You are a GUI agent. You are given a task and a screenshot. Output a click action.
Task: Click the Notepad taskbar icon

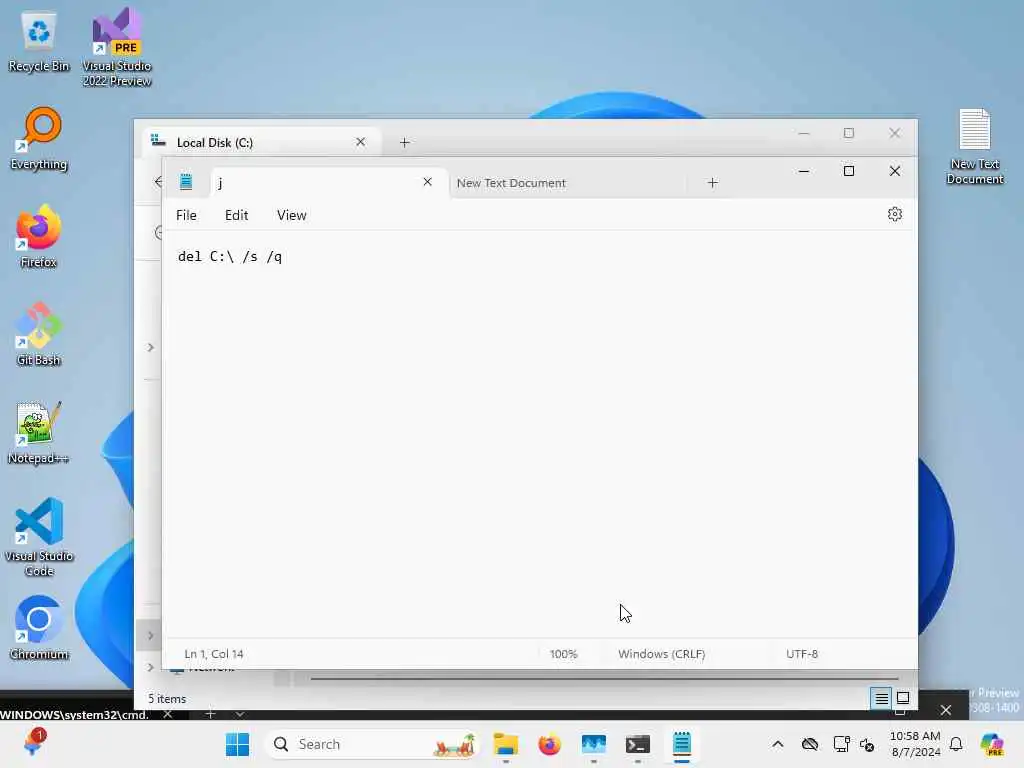682,744
